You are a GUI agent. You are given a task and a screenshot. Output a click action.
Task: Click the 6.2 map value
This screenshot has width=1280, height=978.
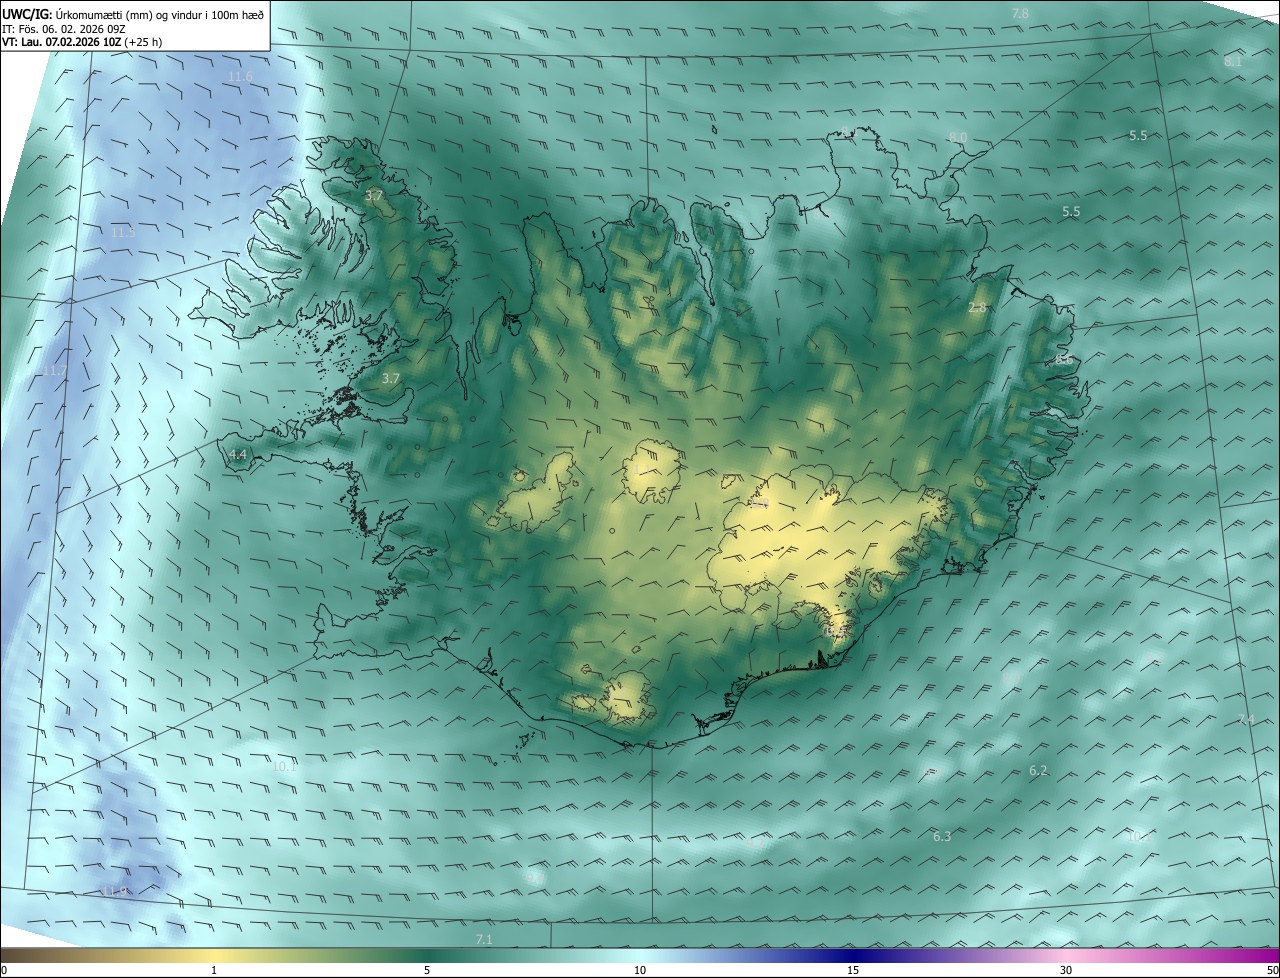tap(1038, 770)
